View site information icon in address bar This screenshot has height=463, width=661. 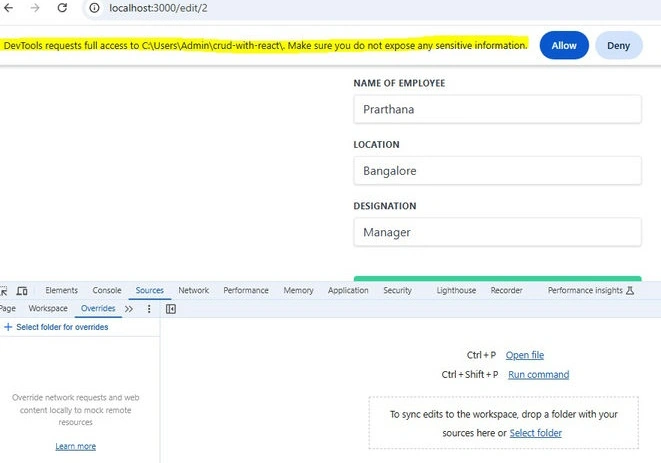[94, 8]
